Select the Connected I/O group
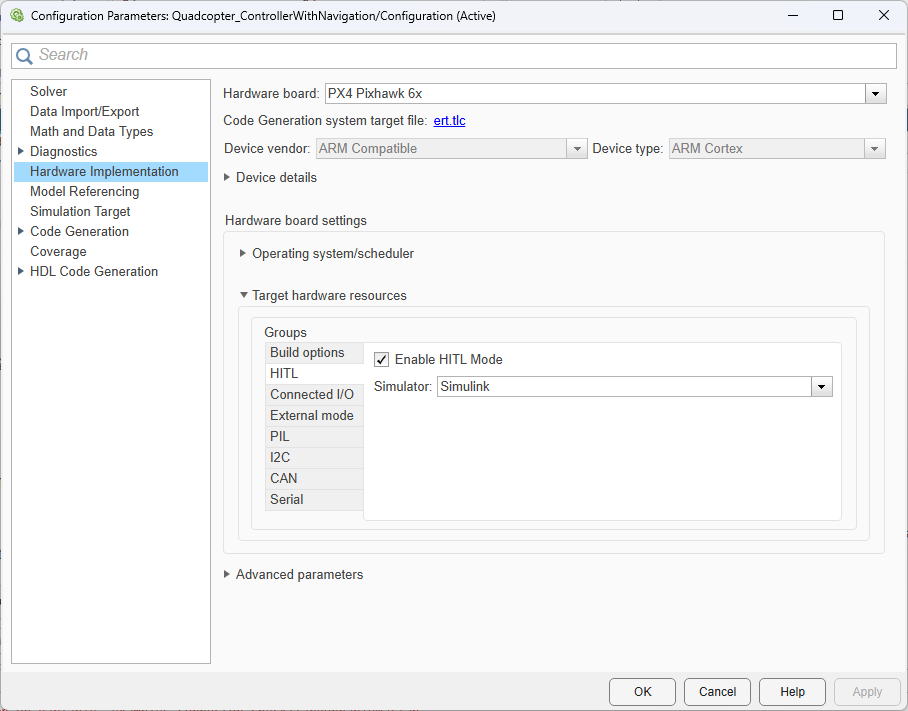The image size is (908, 711). point(314,395)
